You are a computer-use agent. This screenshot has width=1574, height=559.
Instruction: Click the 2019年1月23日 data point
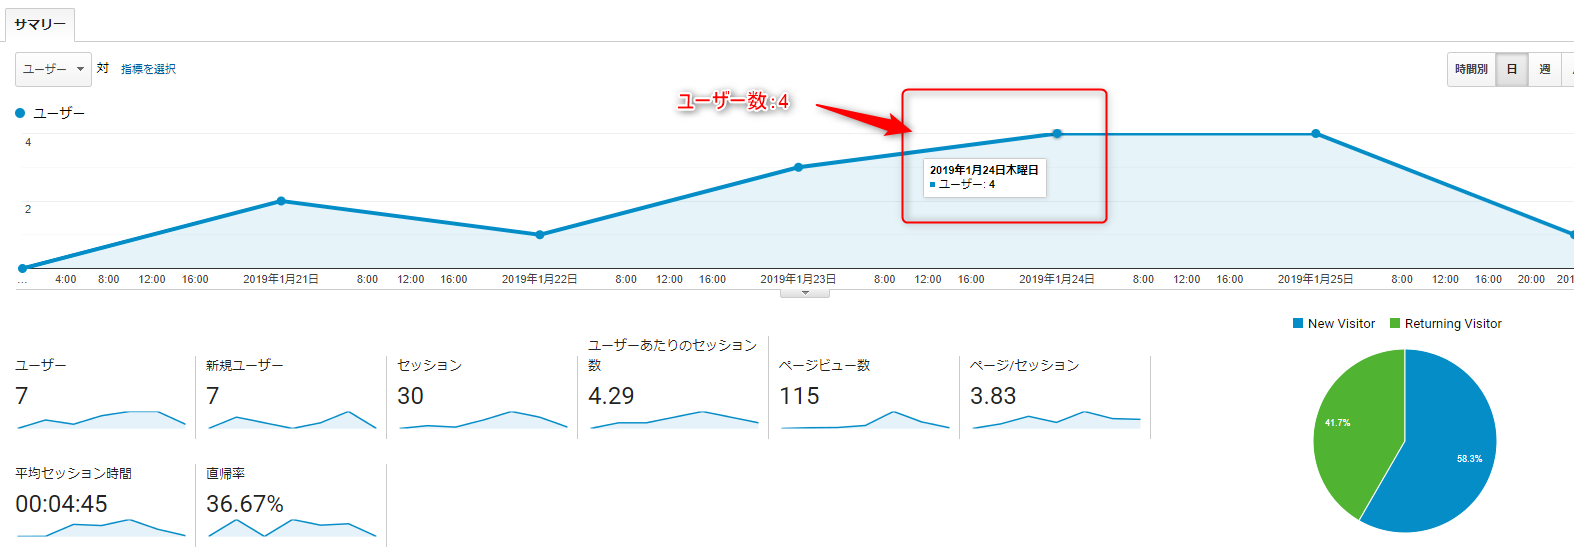click(798, 167)
